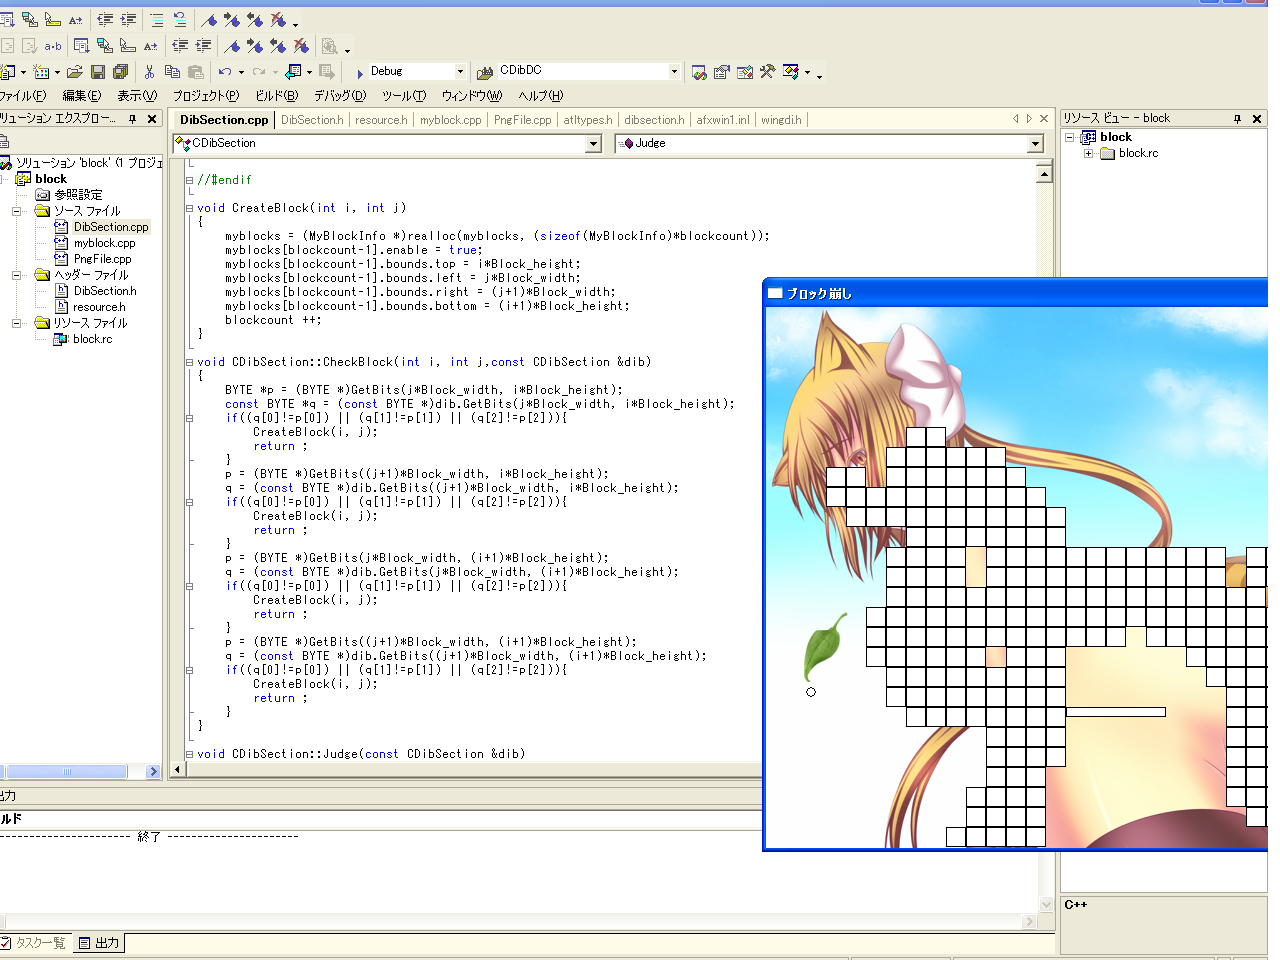This screenshot has width=1280, height=960.
Task: Cut selection with the scissors icon
Action: pos(149,72)
